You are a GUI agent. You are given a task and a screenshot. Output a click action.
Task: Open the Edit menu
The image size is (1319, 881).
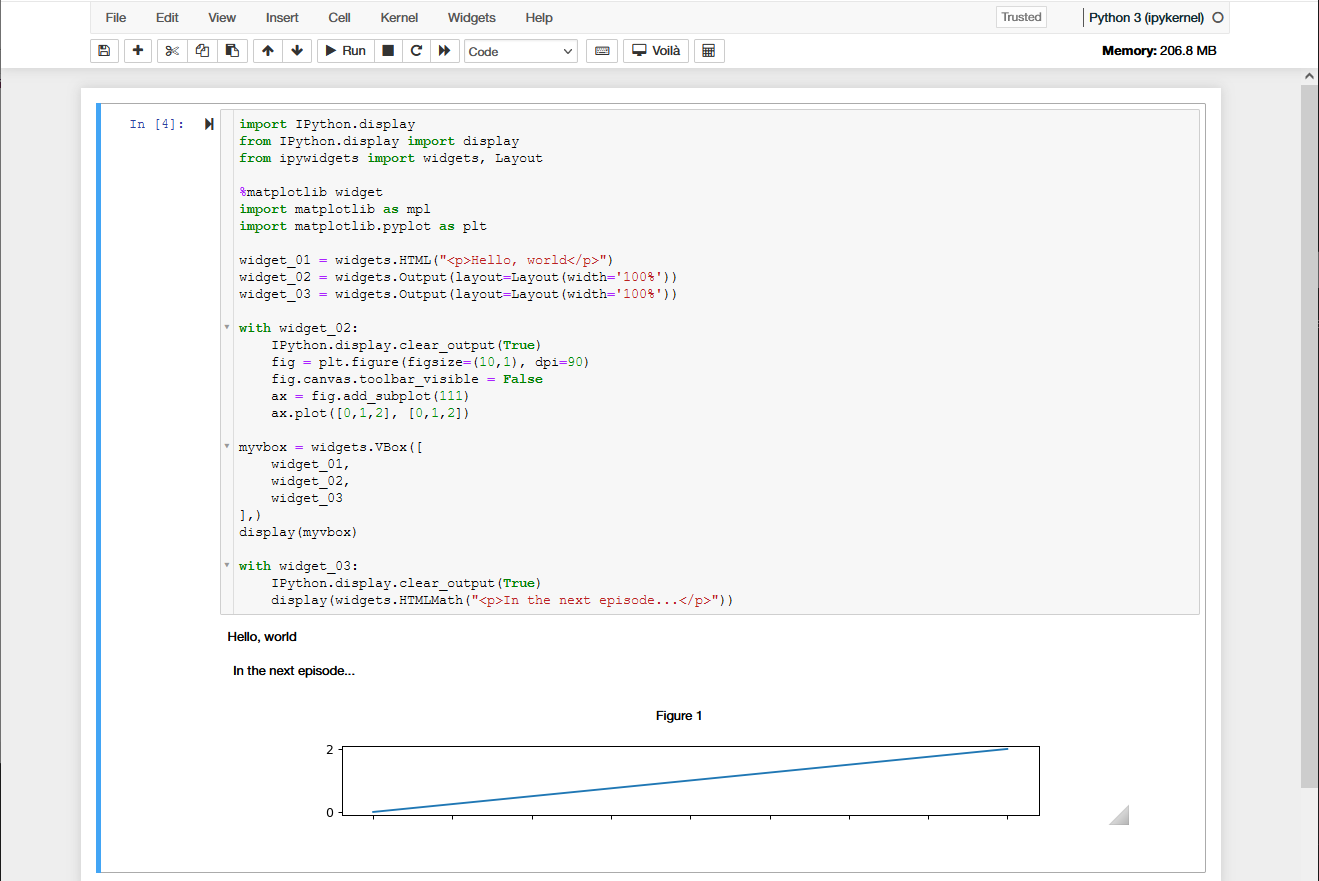click(167, 17)
